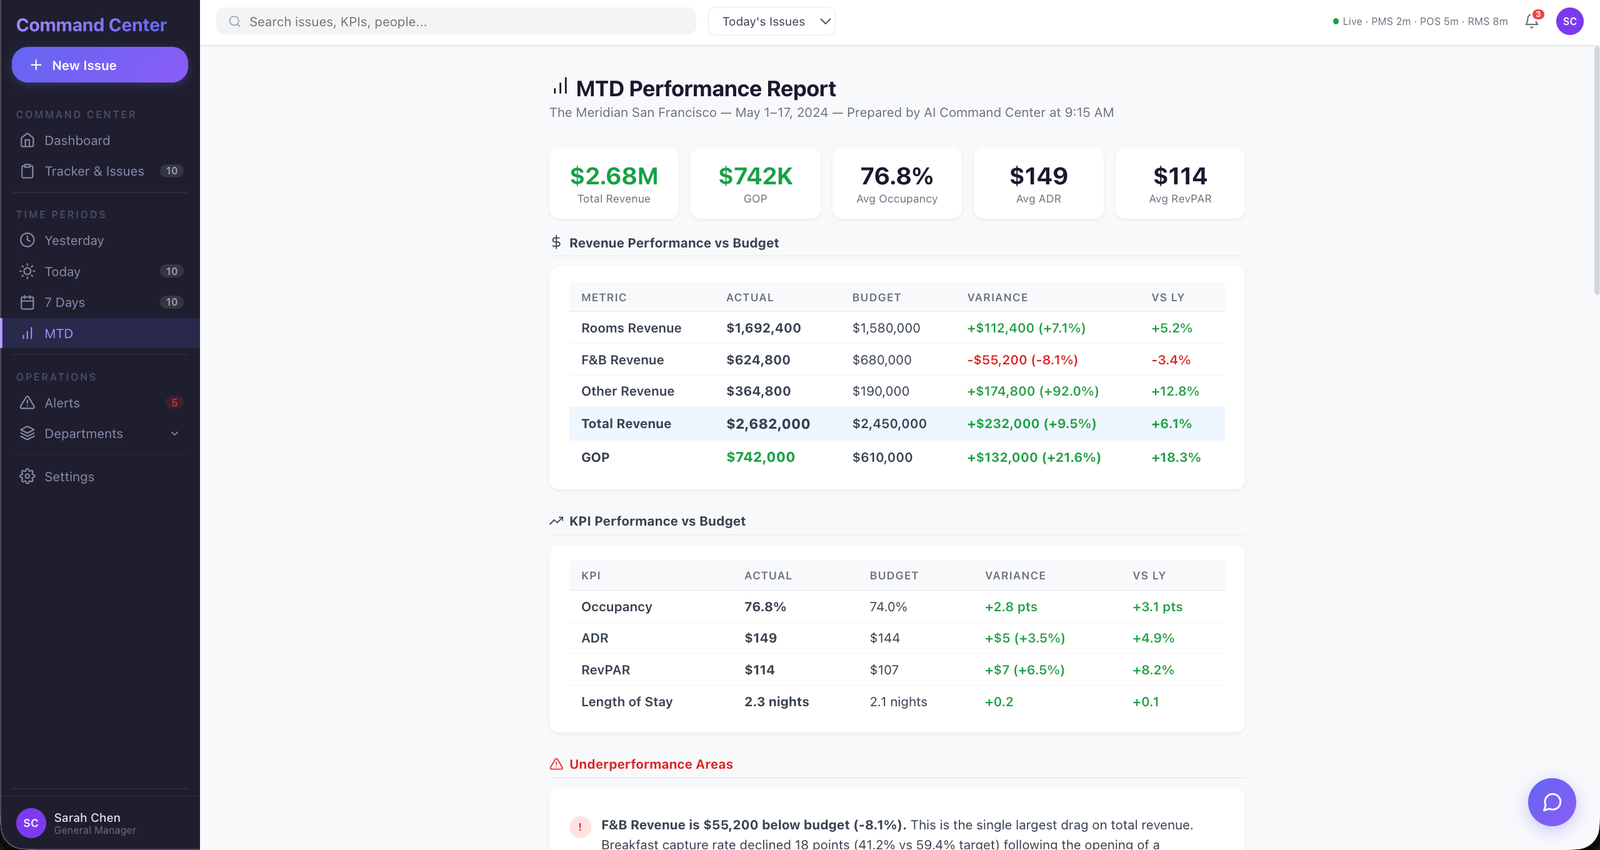
Task: Click the Tracker & Issues 10 badge
Action: point(172,171)
